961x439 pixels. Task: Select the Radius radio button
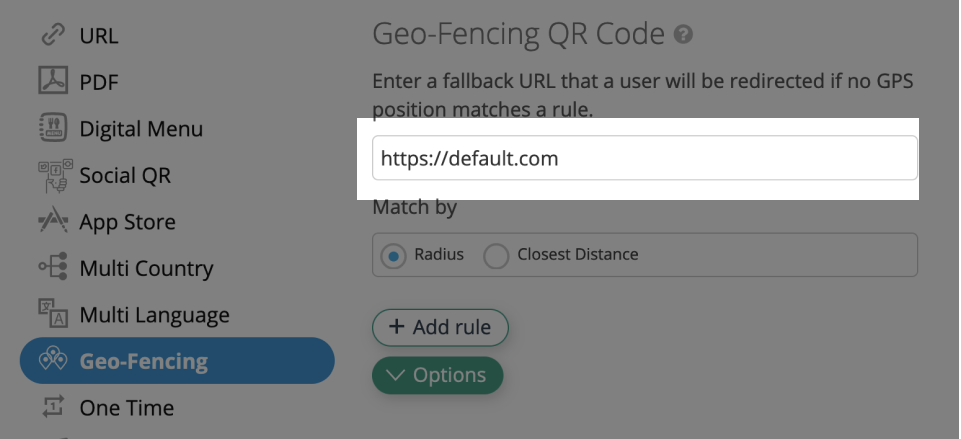coord(393,255)
